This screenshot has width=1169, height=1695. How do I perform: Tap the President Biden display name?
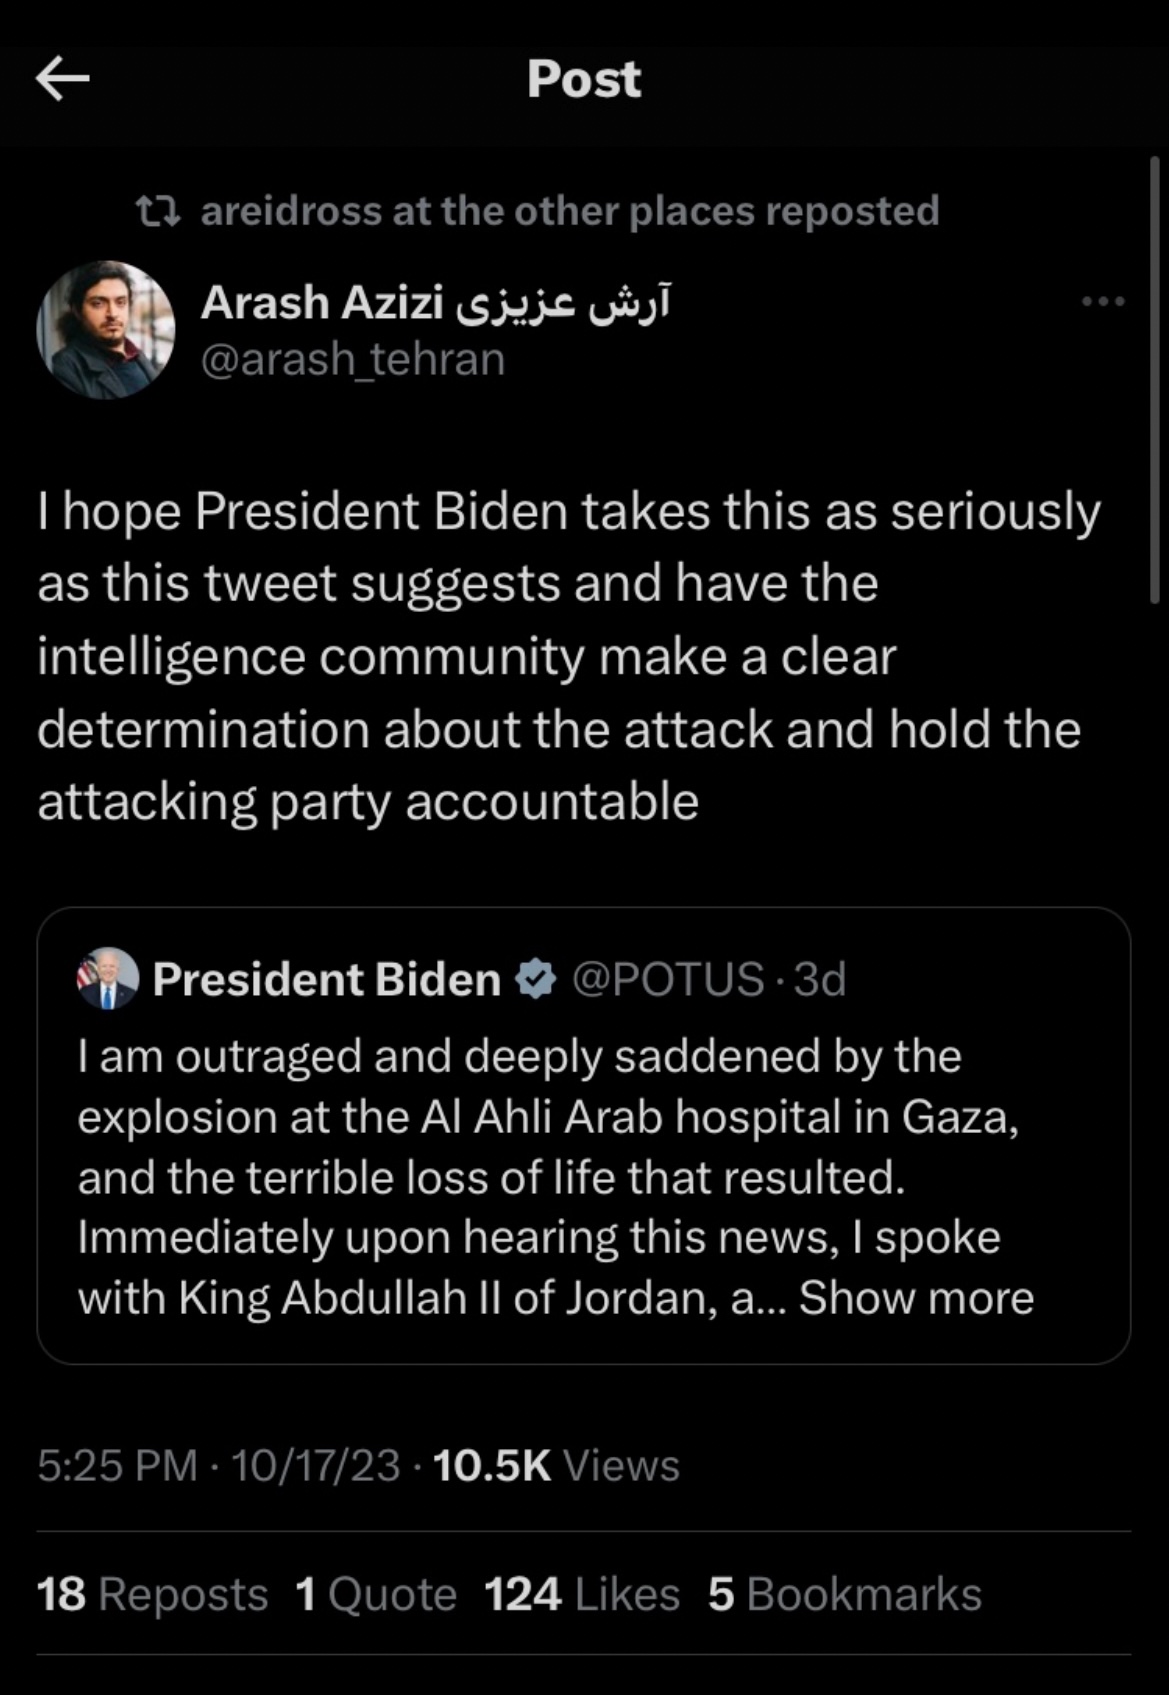tap(327, 979)
